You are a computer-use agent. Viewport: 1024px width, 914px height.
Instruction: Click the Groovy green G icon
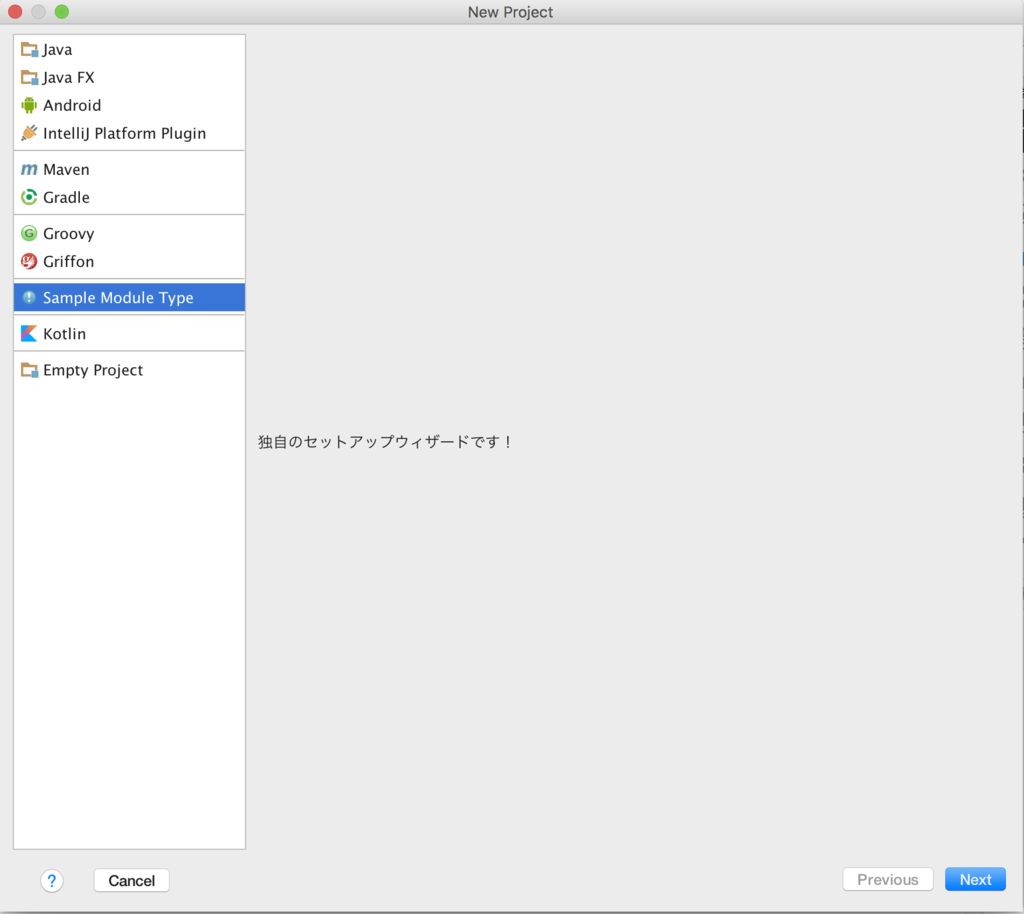29,233
